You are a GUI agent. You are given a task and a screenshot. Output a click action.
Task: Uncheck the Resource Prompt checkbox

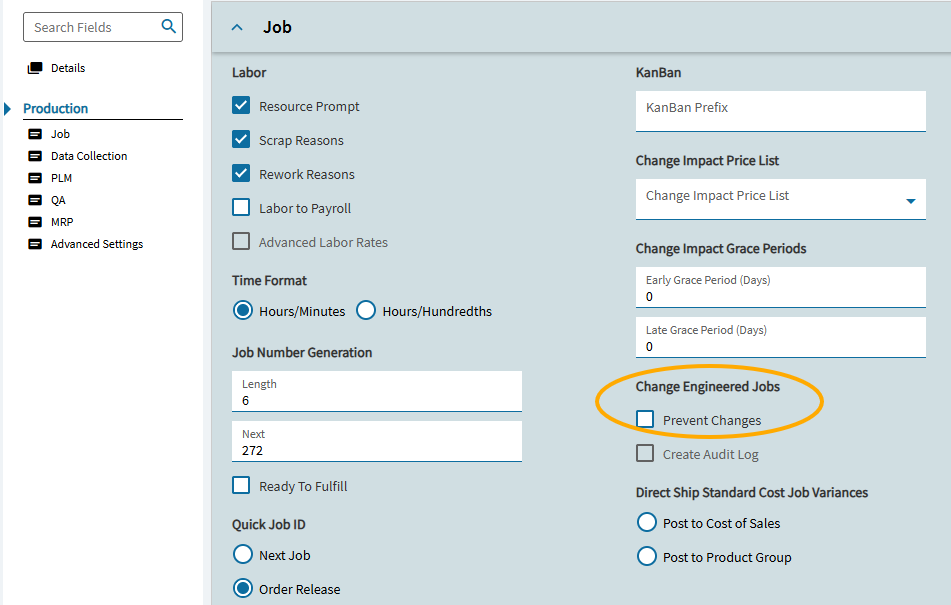pos(241,106)
